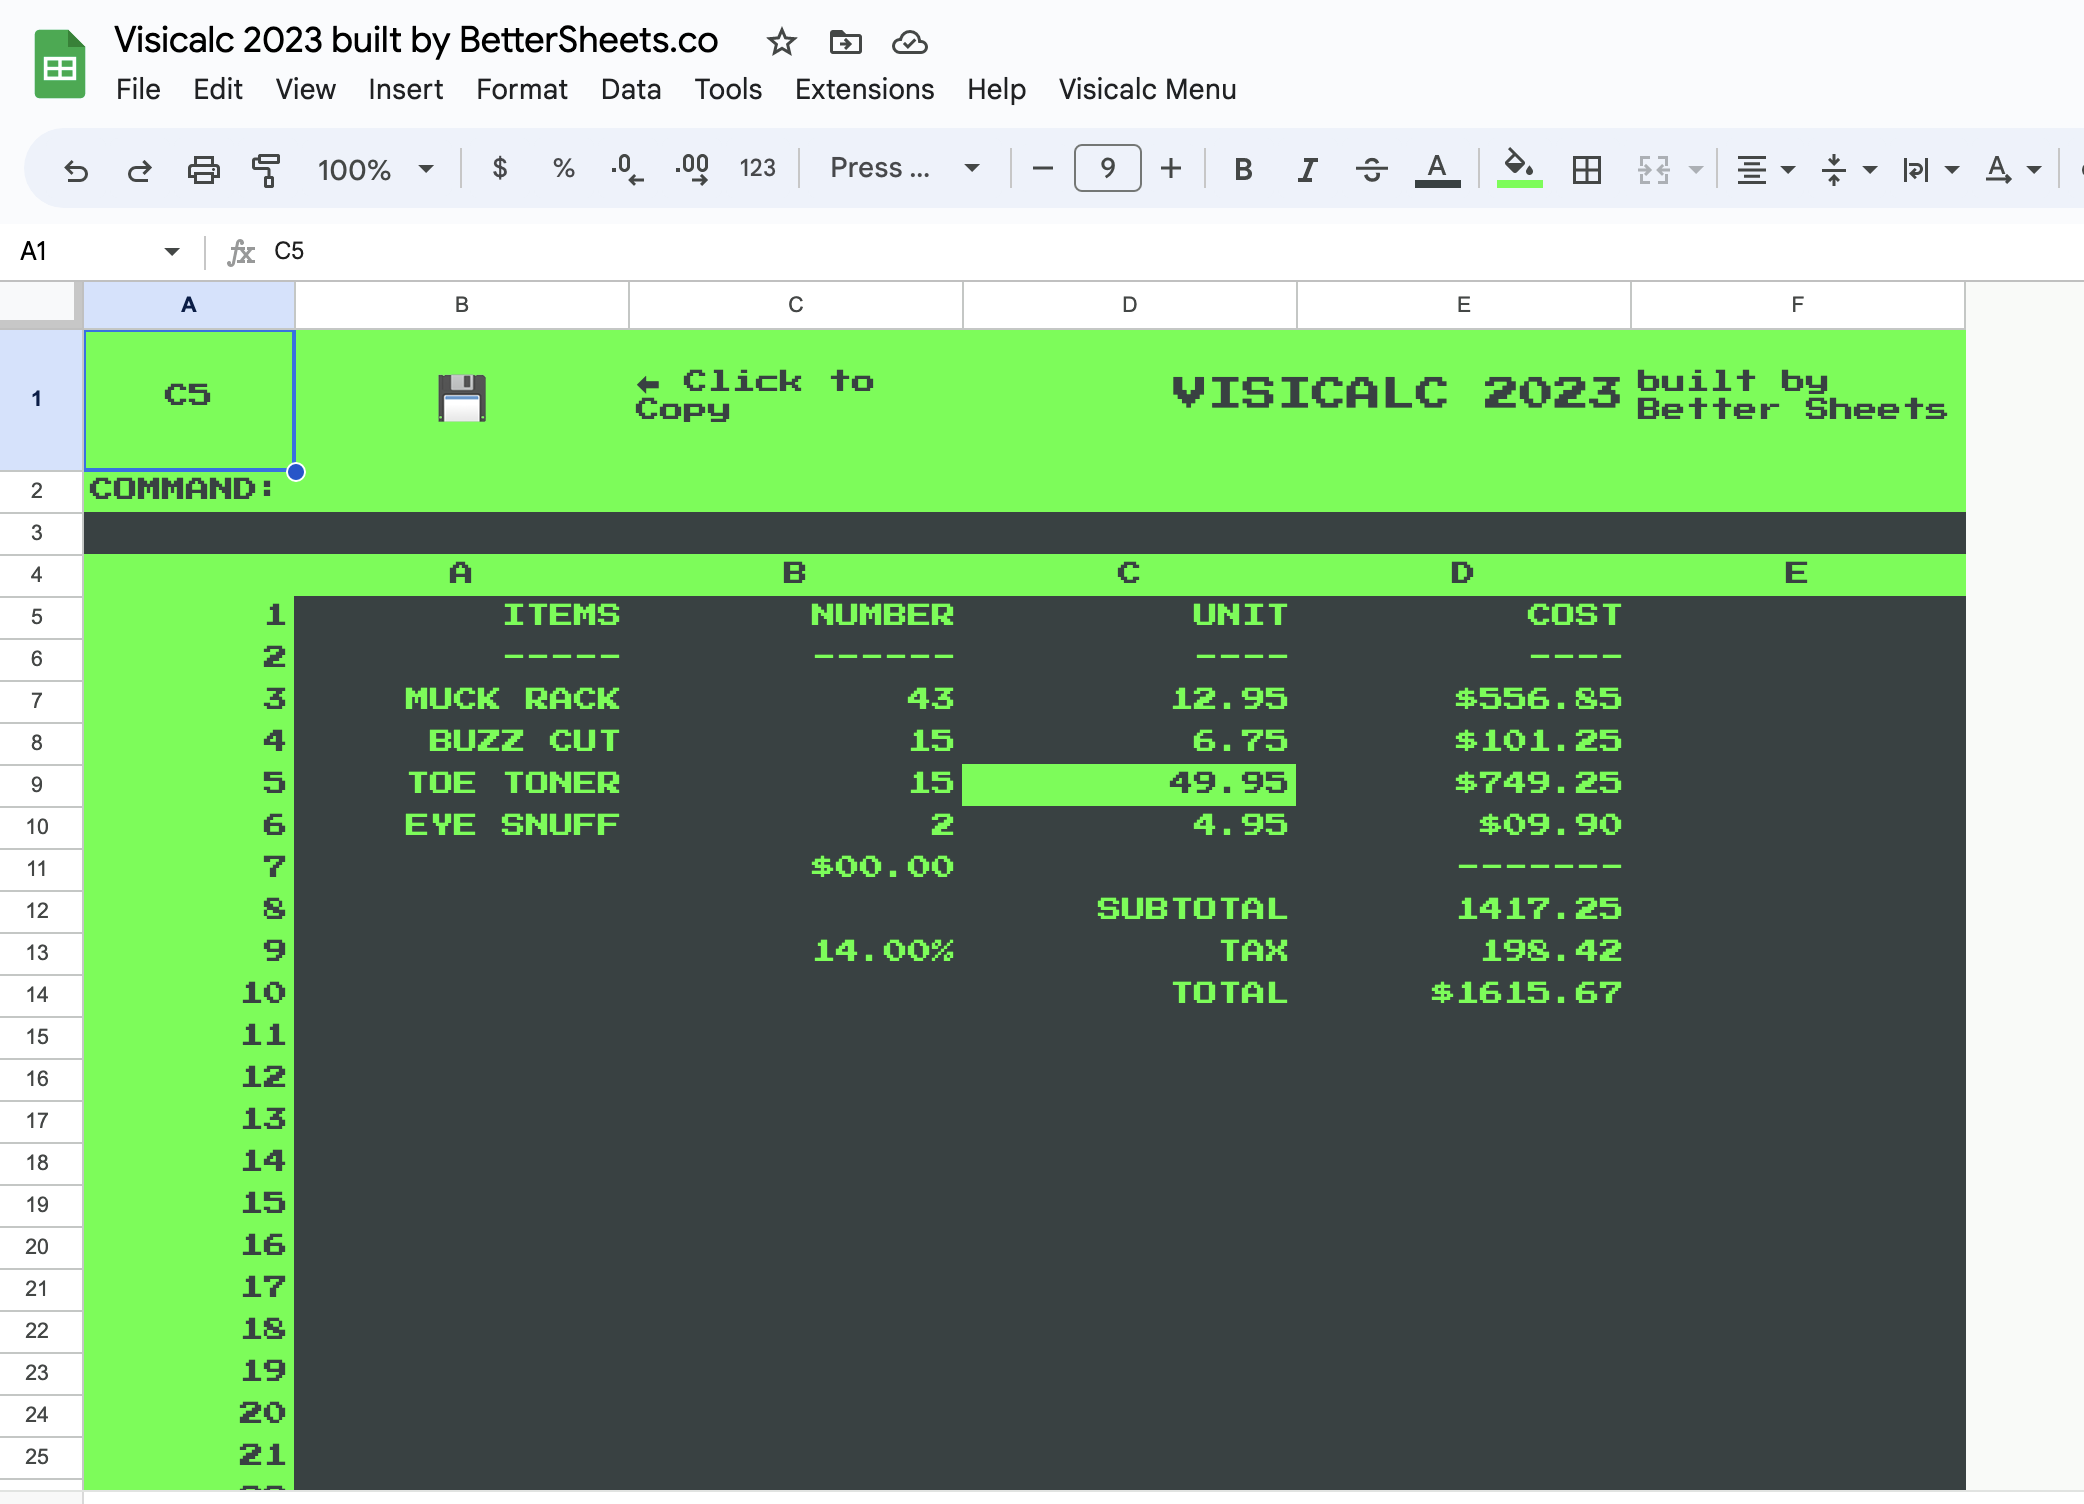Select the column D header
Image resolution: width=2084 pixels, height=1504 pixels.
(1130, 305)
